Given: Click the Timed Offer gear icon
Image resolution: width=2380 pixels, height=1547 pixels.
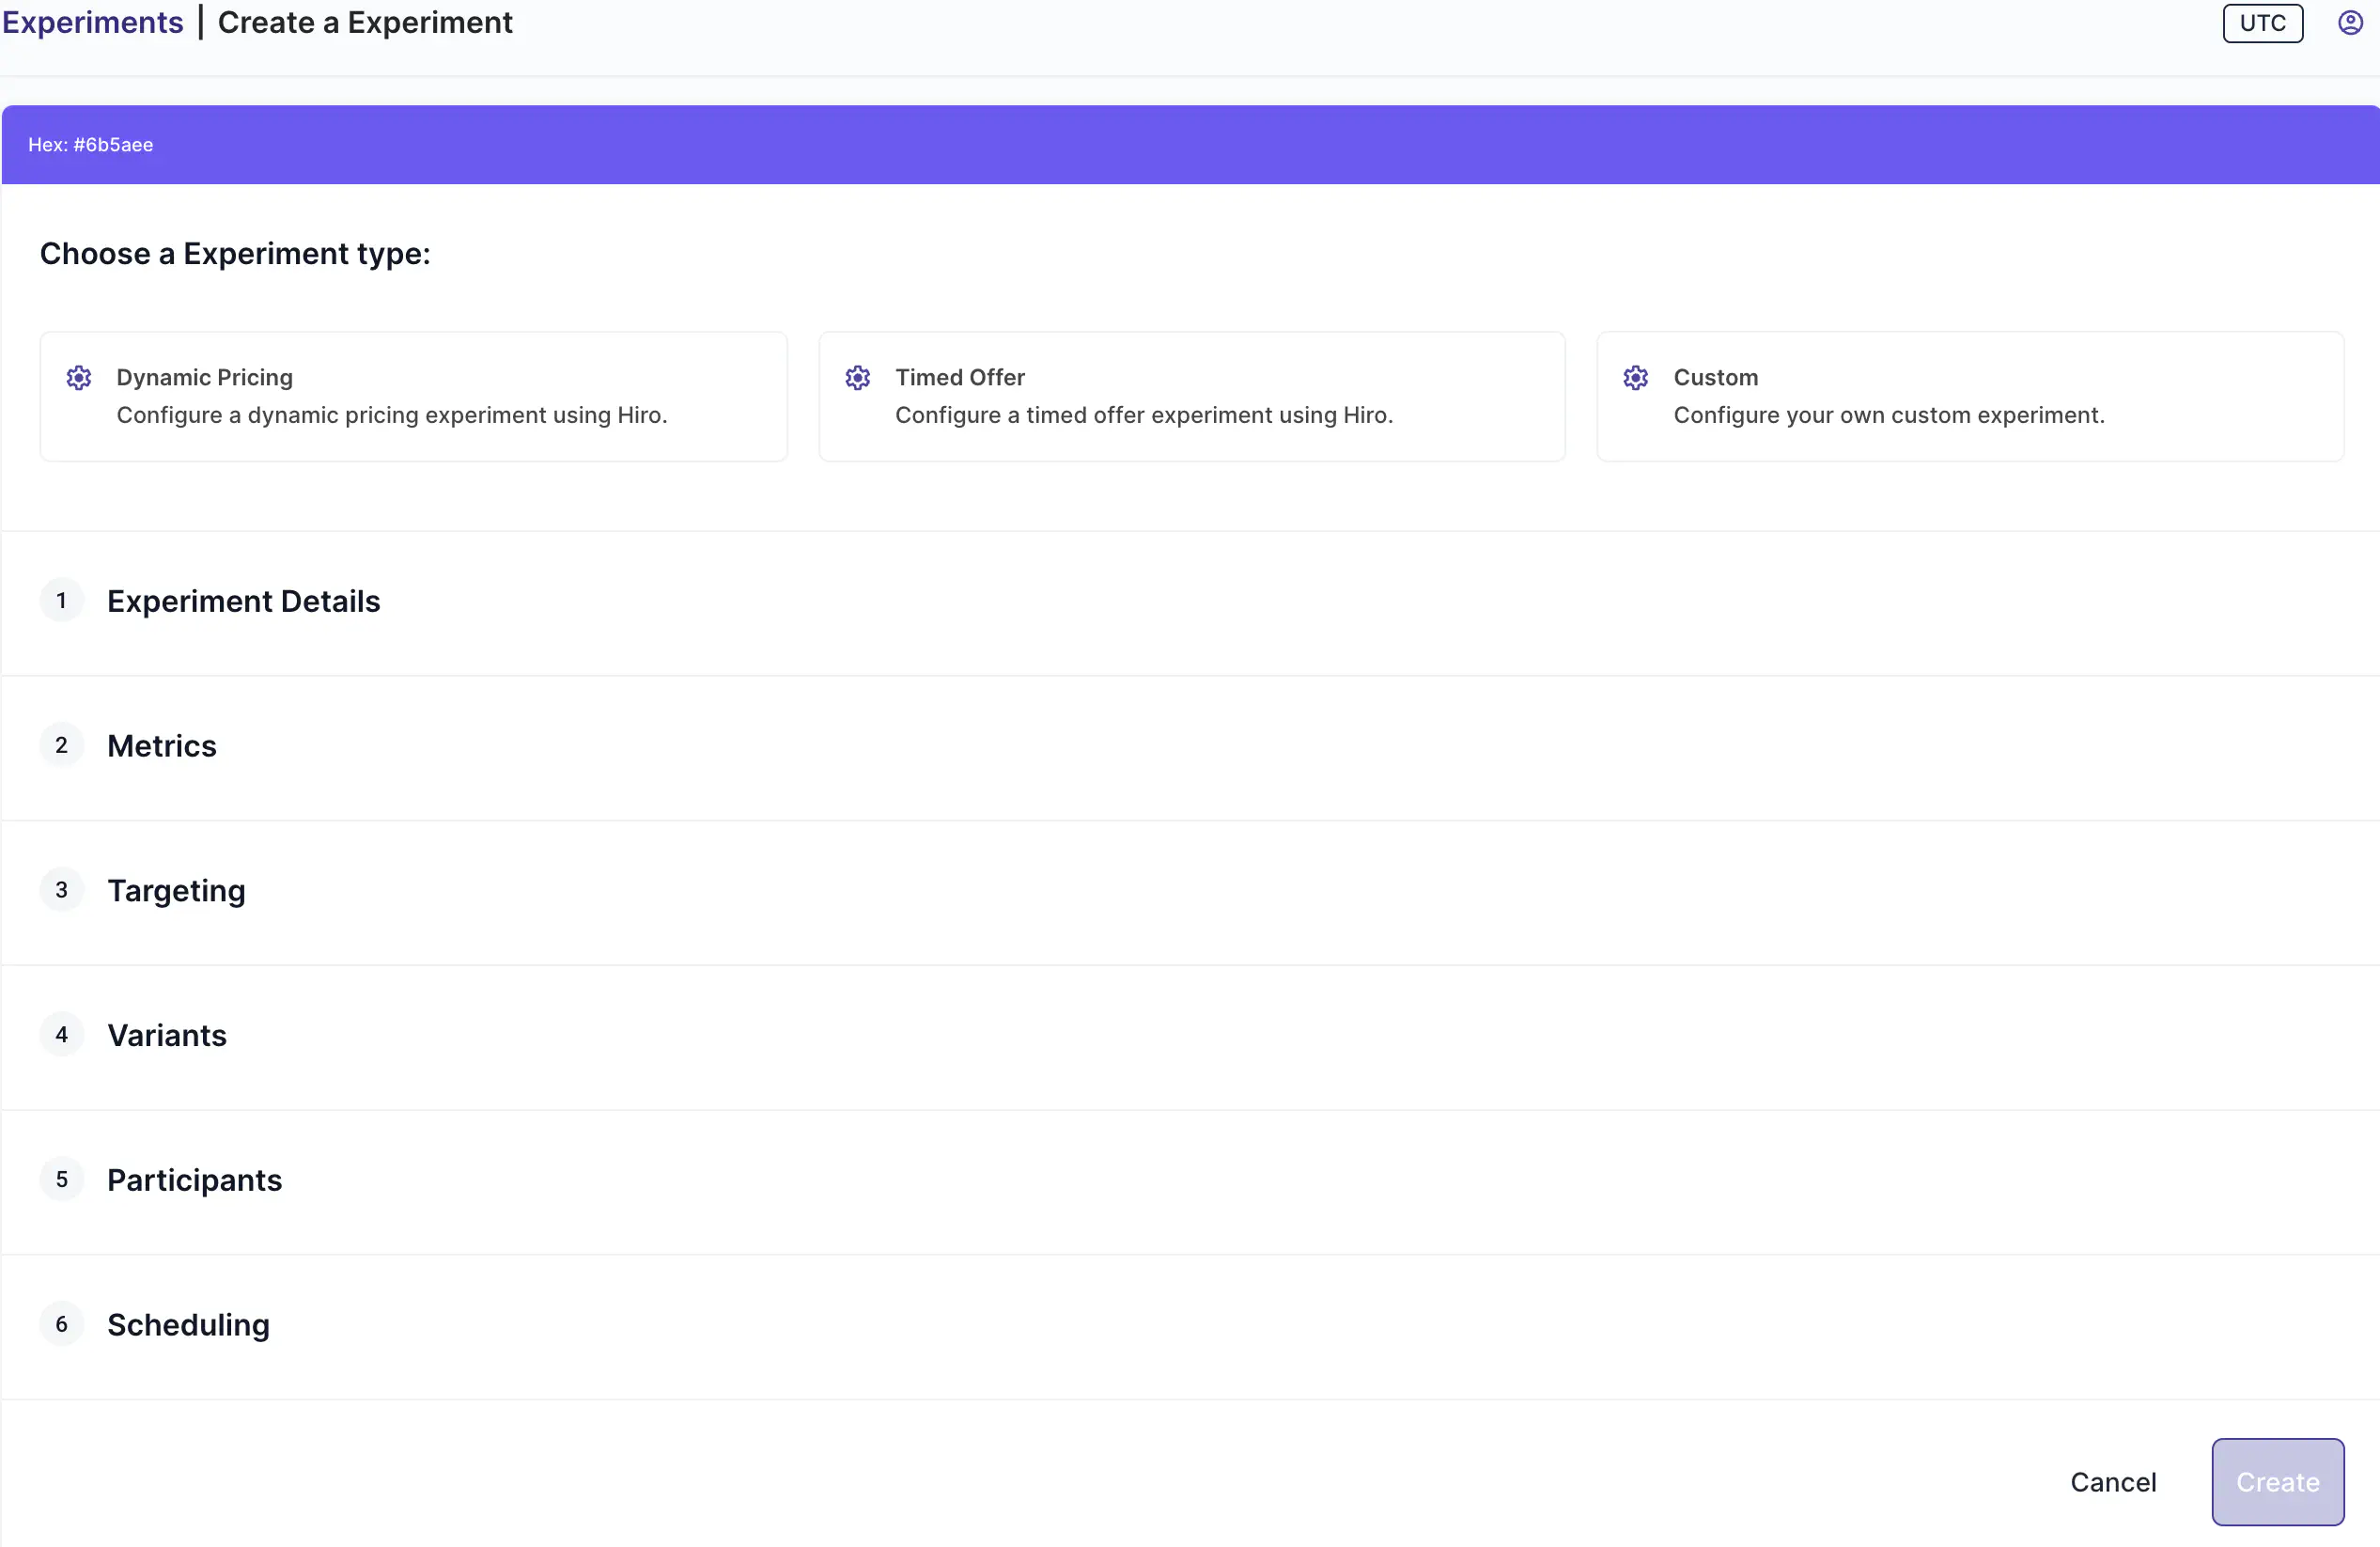Looking at the screenshot, I should (x=857, y=377).
